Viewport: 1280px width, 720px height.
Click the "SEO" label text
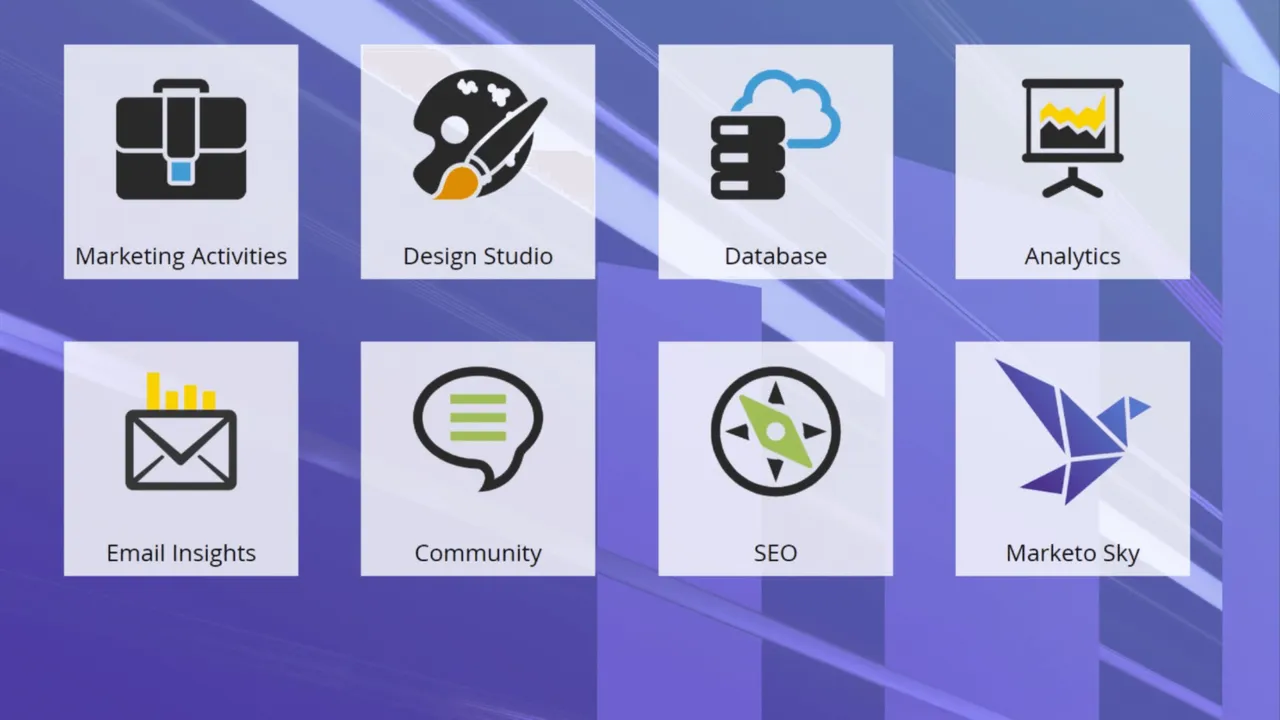[775, 553]
